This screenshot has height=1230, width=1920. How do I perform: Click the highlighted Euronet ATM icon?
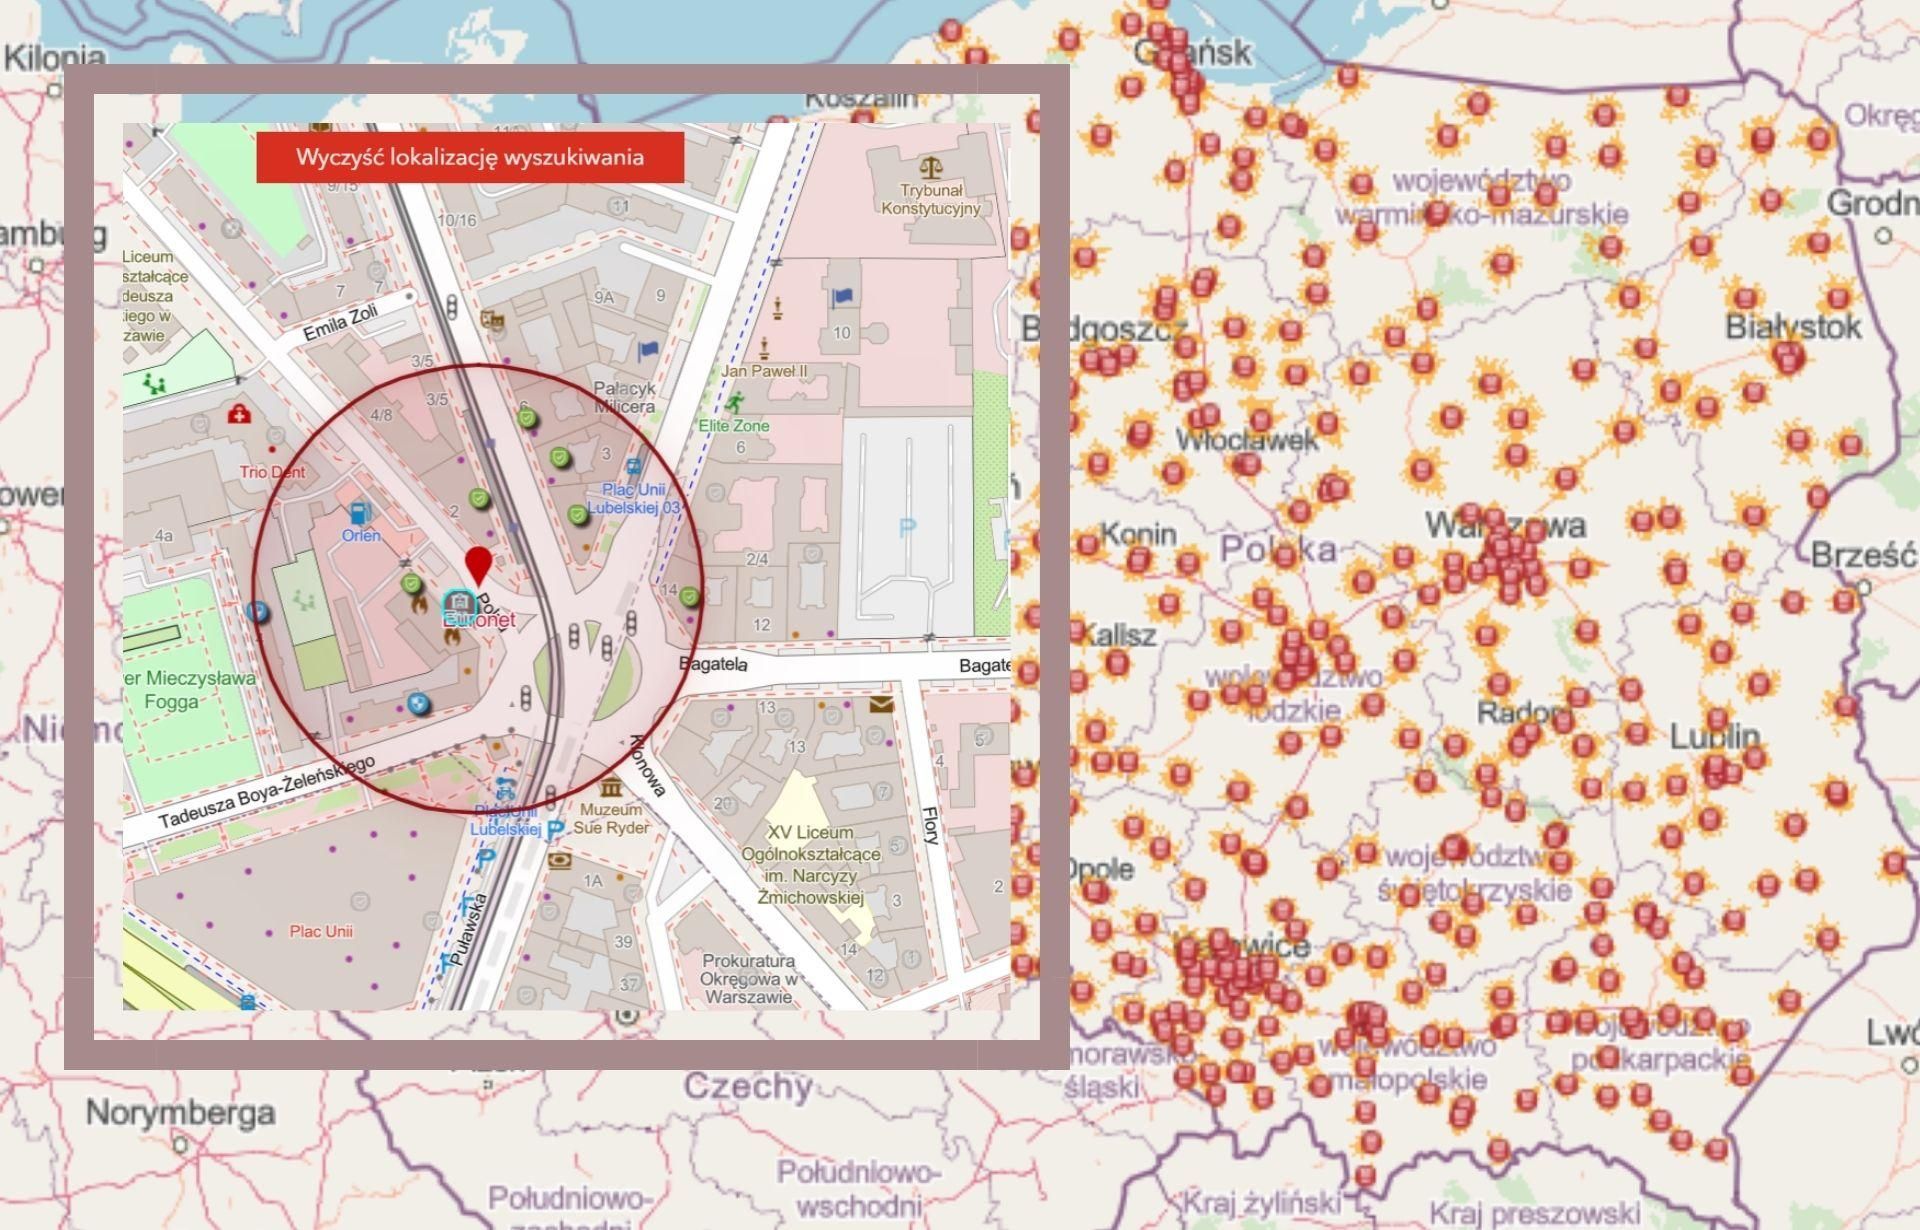[x=458, y=600]
